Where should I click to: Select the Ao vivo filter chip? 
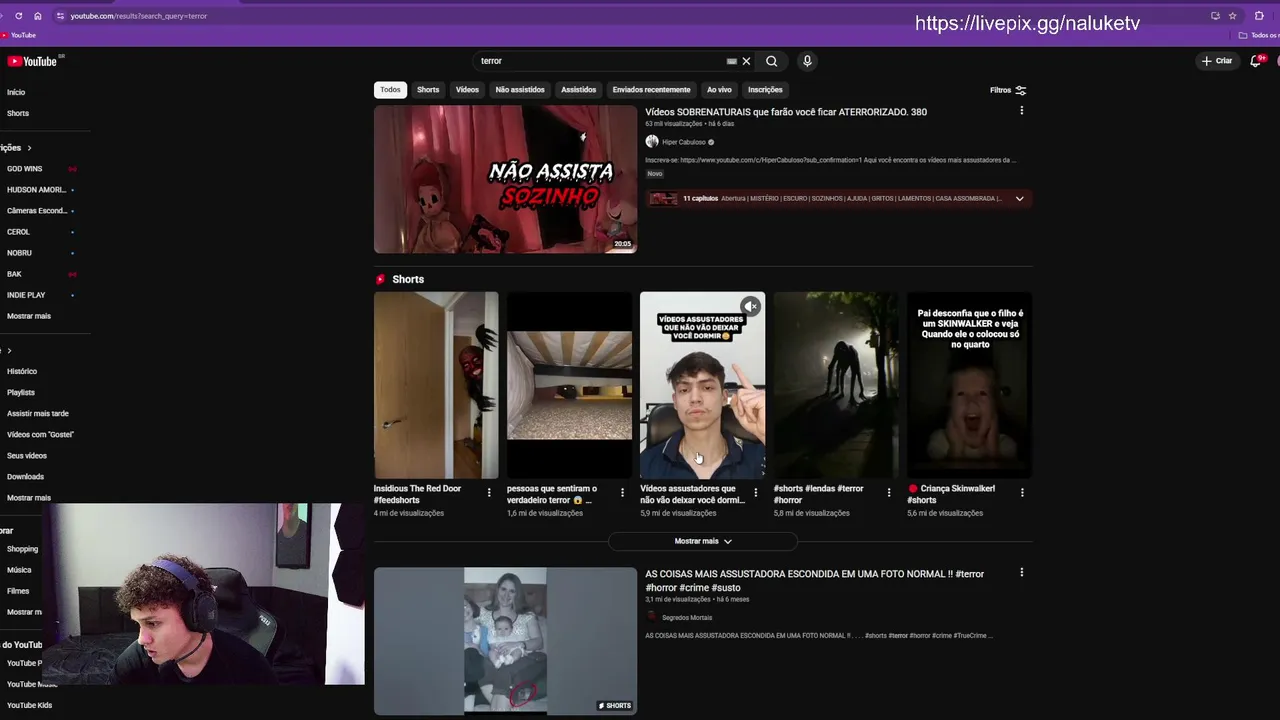[719, 90]
